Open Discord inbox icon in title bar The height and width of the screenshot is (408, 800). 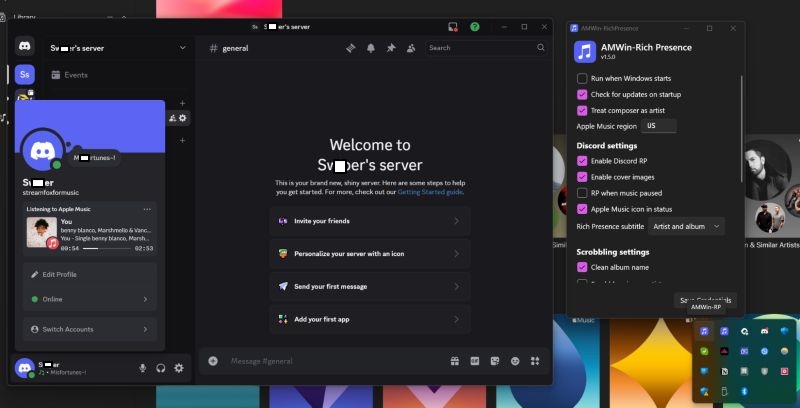click(x=453, y=27)
